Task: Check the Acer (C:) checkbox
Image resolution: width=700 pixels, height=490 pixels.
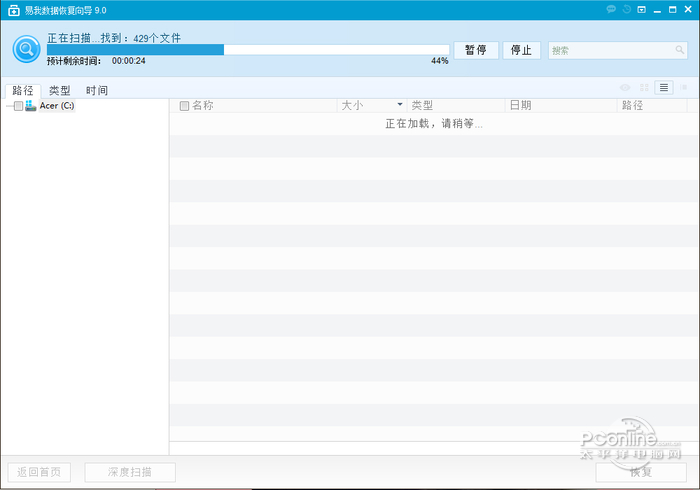Action: tap(18, 106)
